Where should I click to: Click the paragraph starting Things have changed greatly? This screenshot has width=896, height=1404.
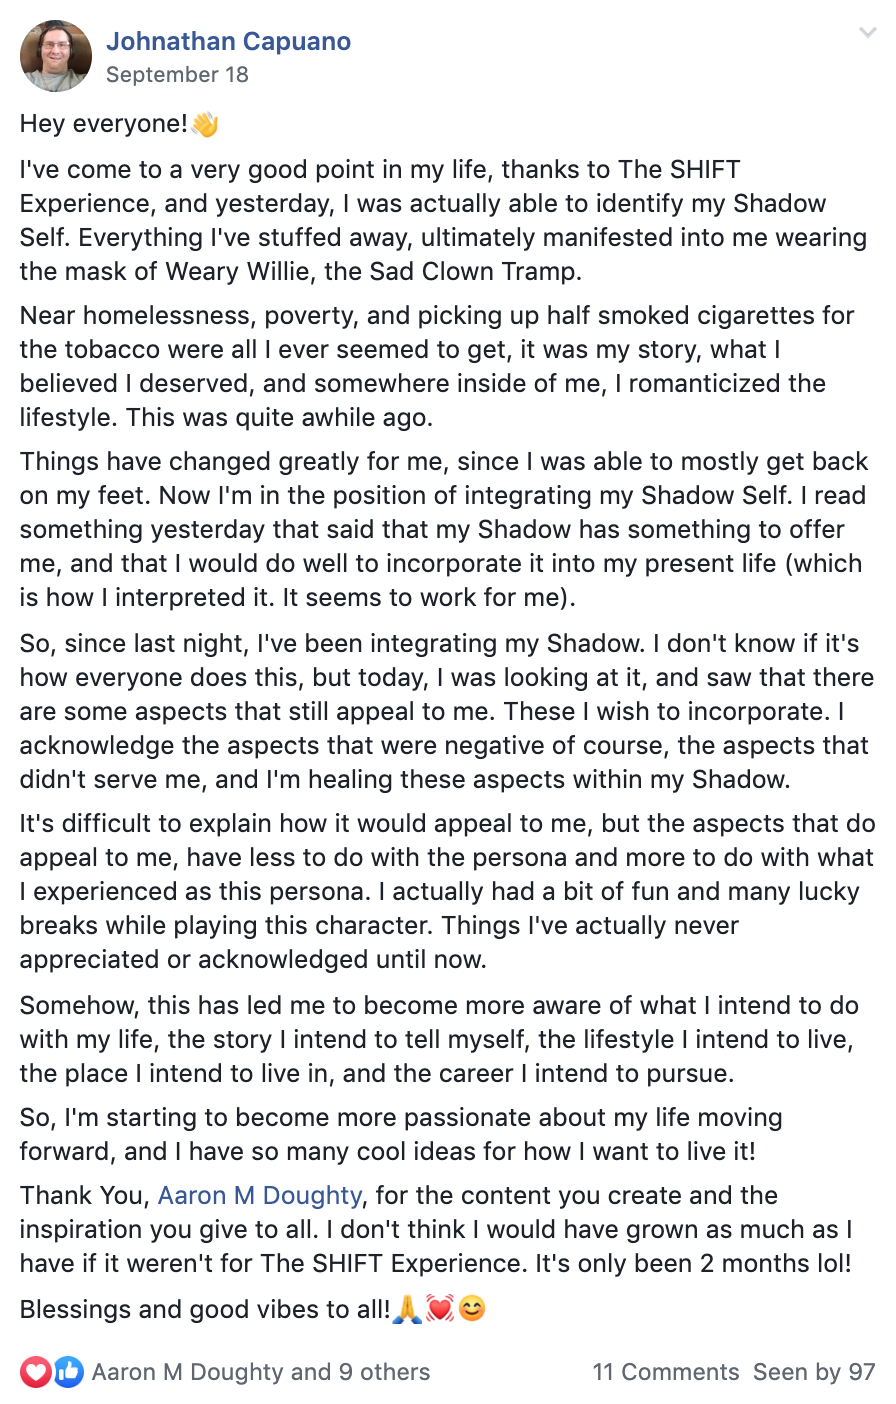pos(444,529)
